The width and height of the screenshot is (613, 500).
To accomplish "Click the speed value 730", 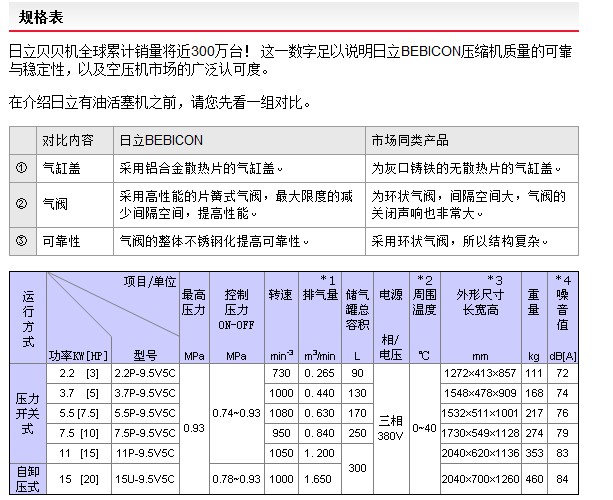I will click(281, 373).
